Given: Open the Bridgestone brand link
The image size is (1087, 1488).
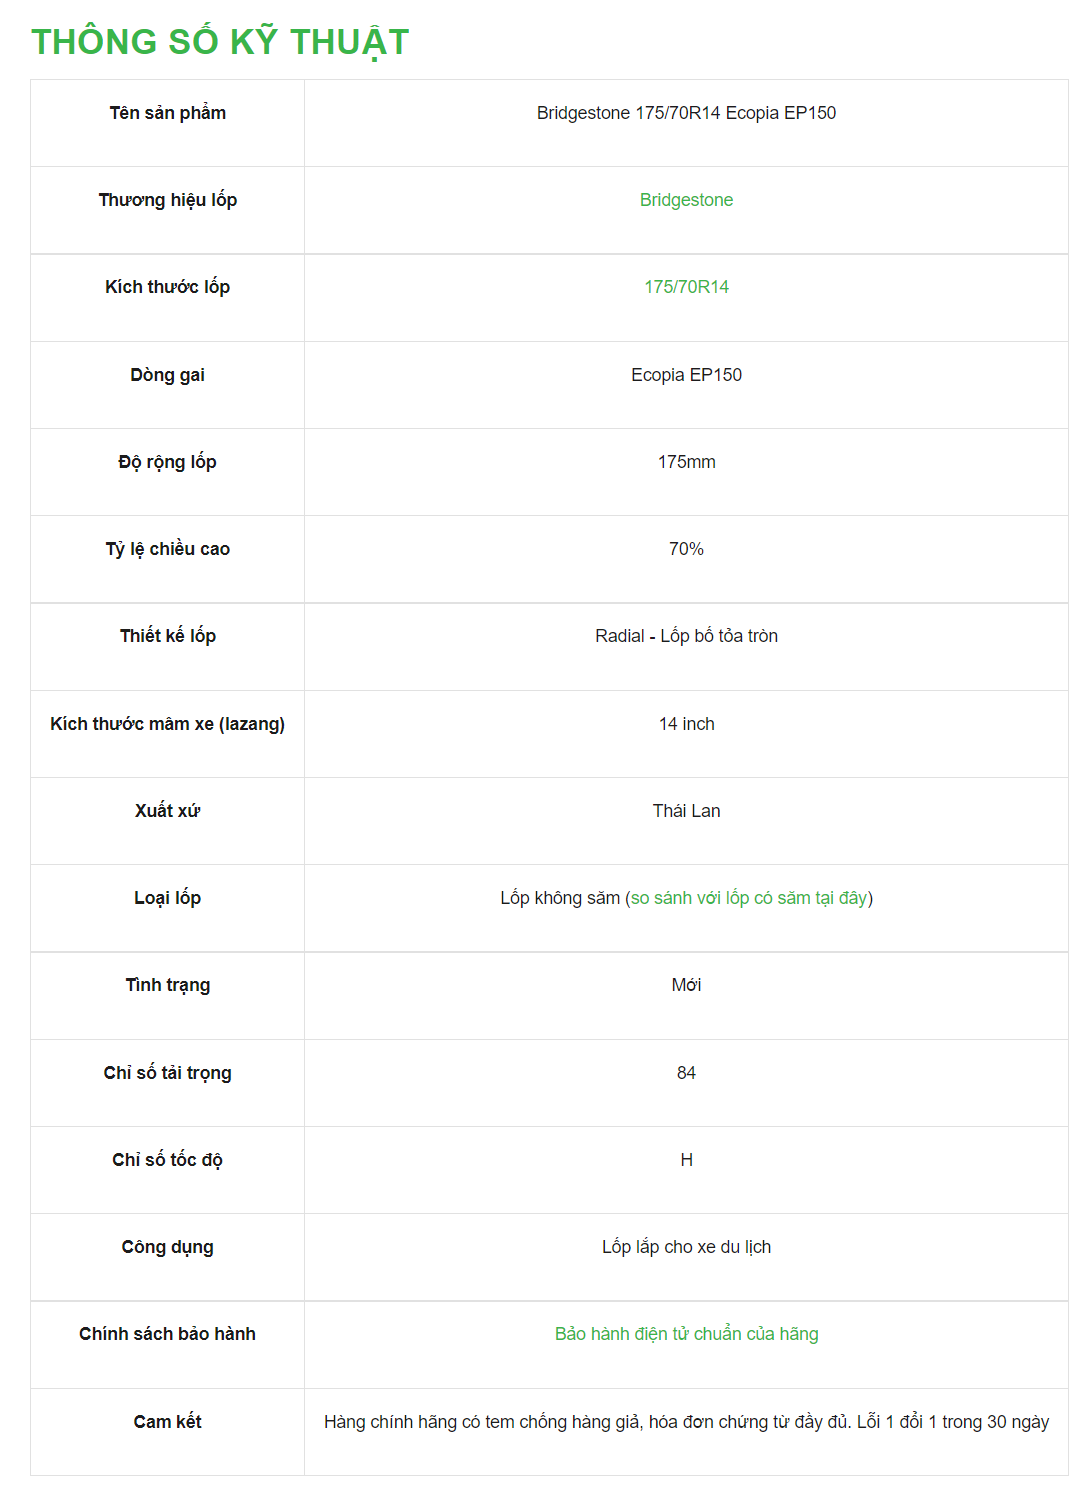Looking at the screenshot, I should point(686,200).
